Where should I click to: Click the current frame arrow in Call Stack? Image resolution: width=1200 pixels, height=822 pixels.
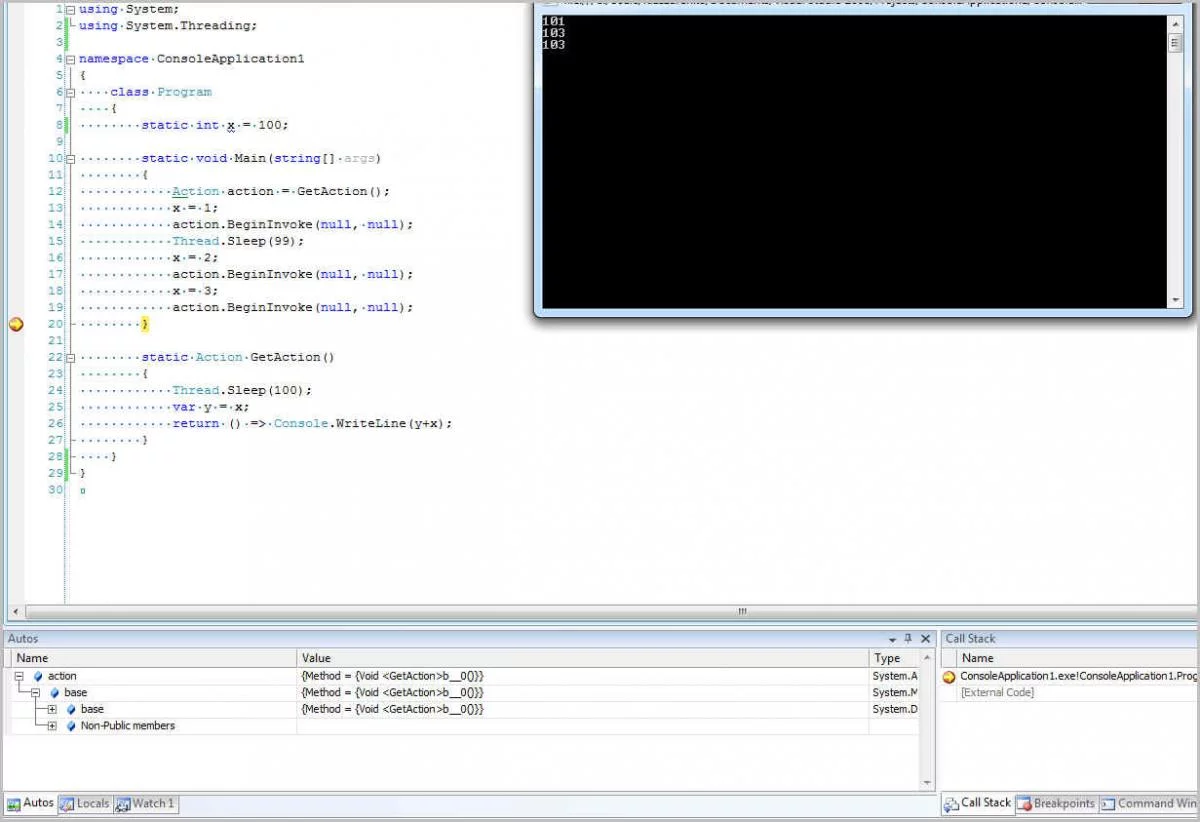pyautogui.click(x=949, y=677)
